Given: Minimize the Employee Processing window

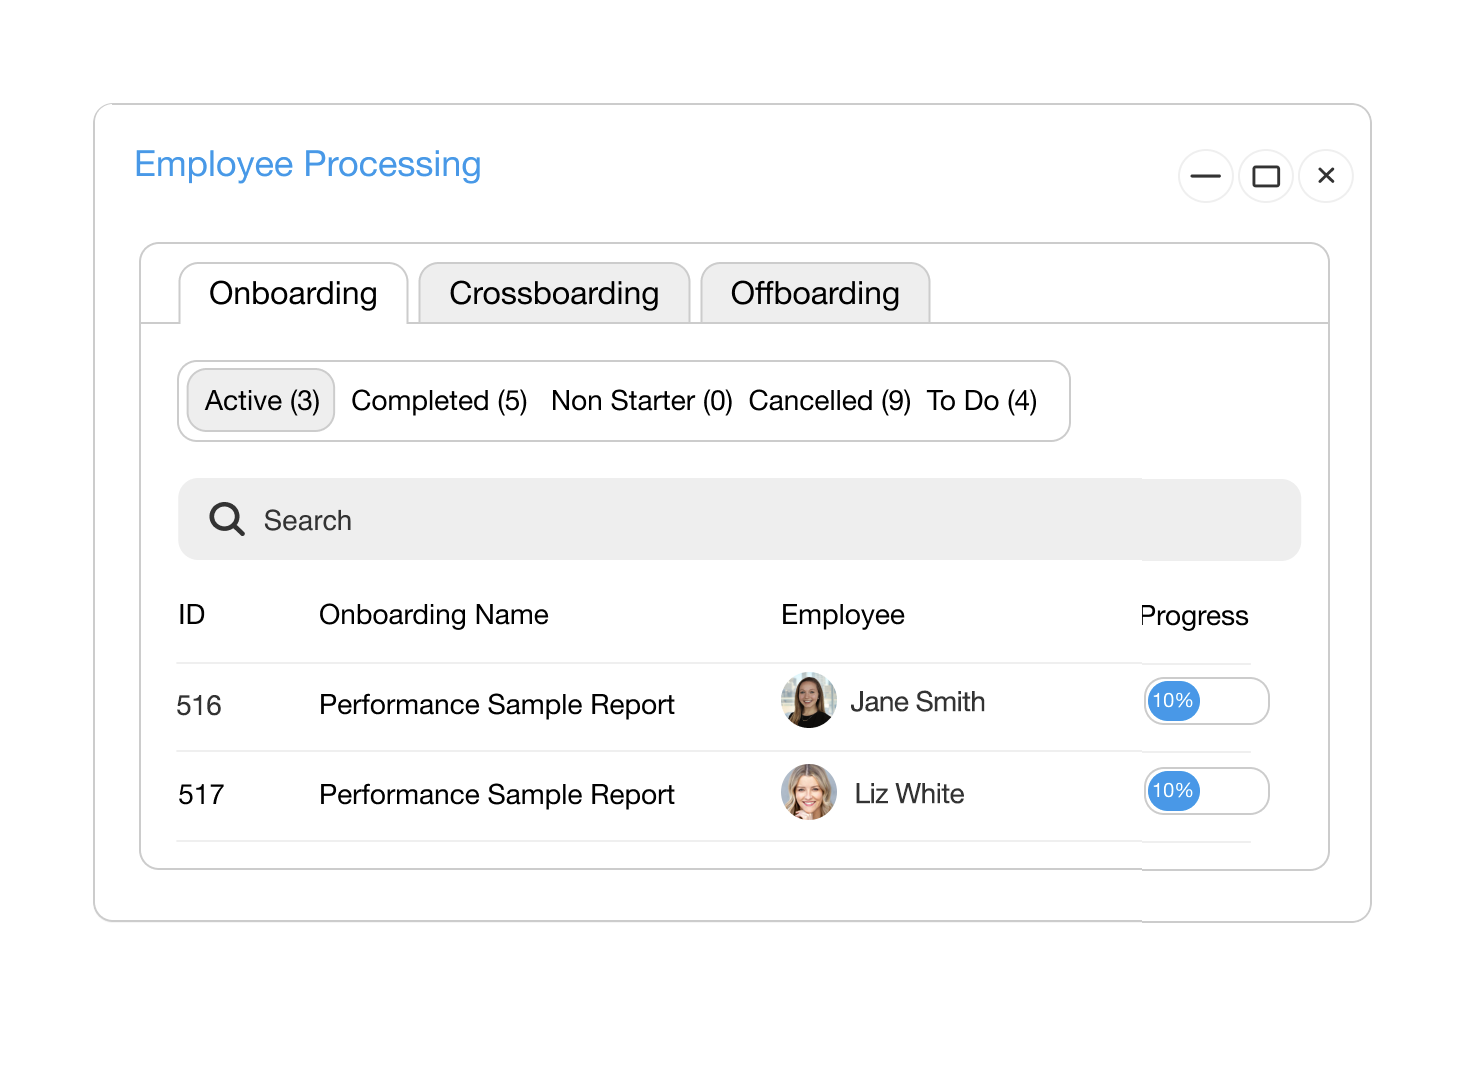Looking at the screenshot, I should tap(1205, 176).
